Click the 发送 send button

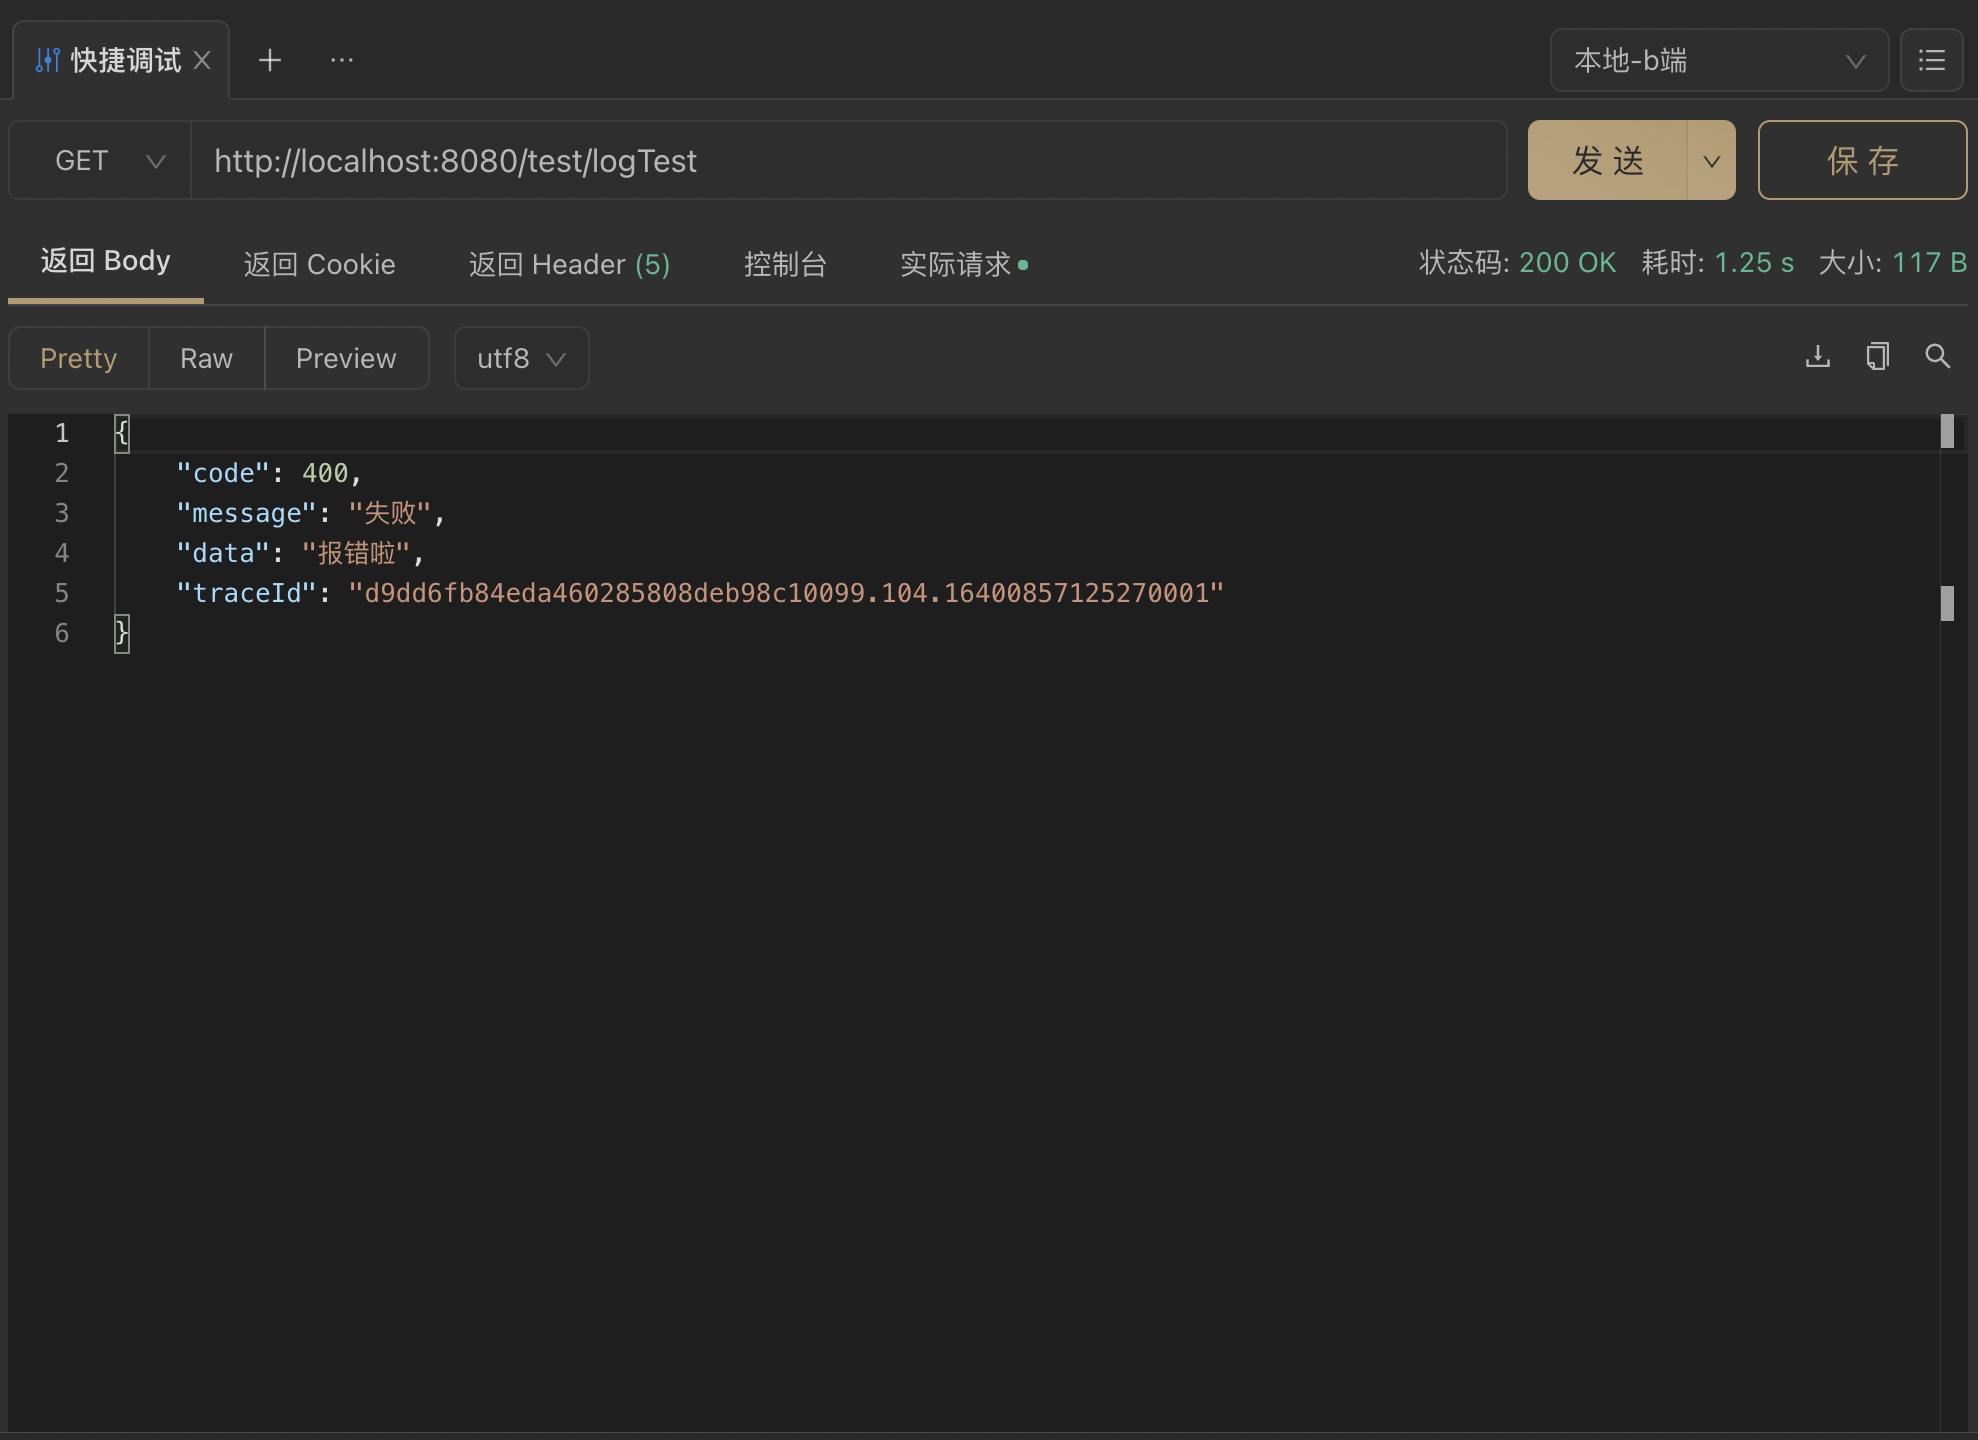coord(1605,160)
